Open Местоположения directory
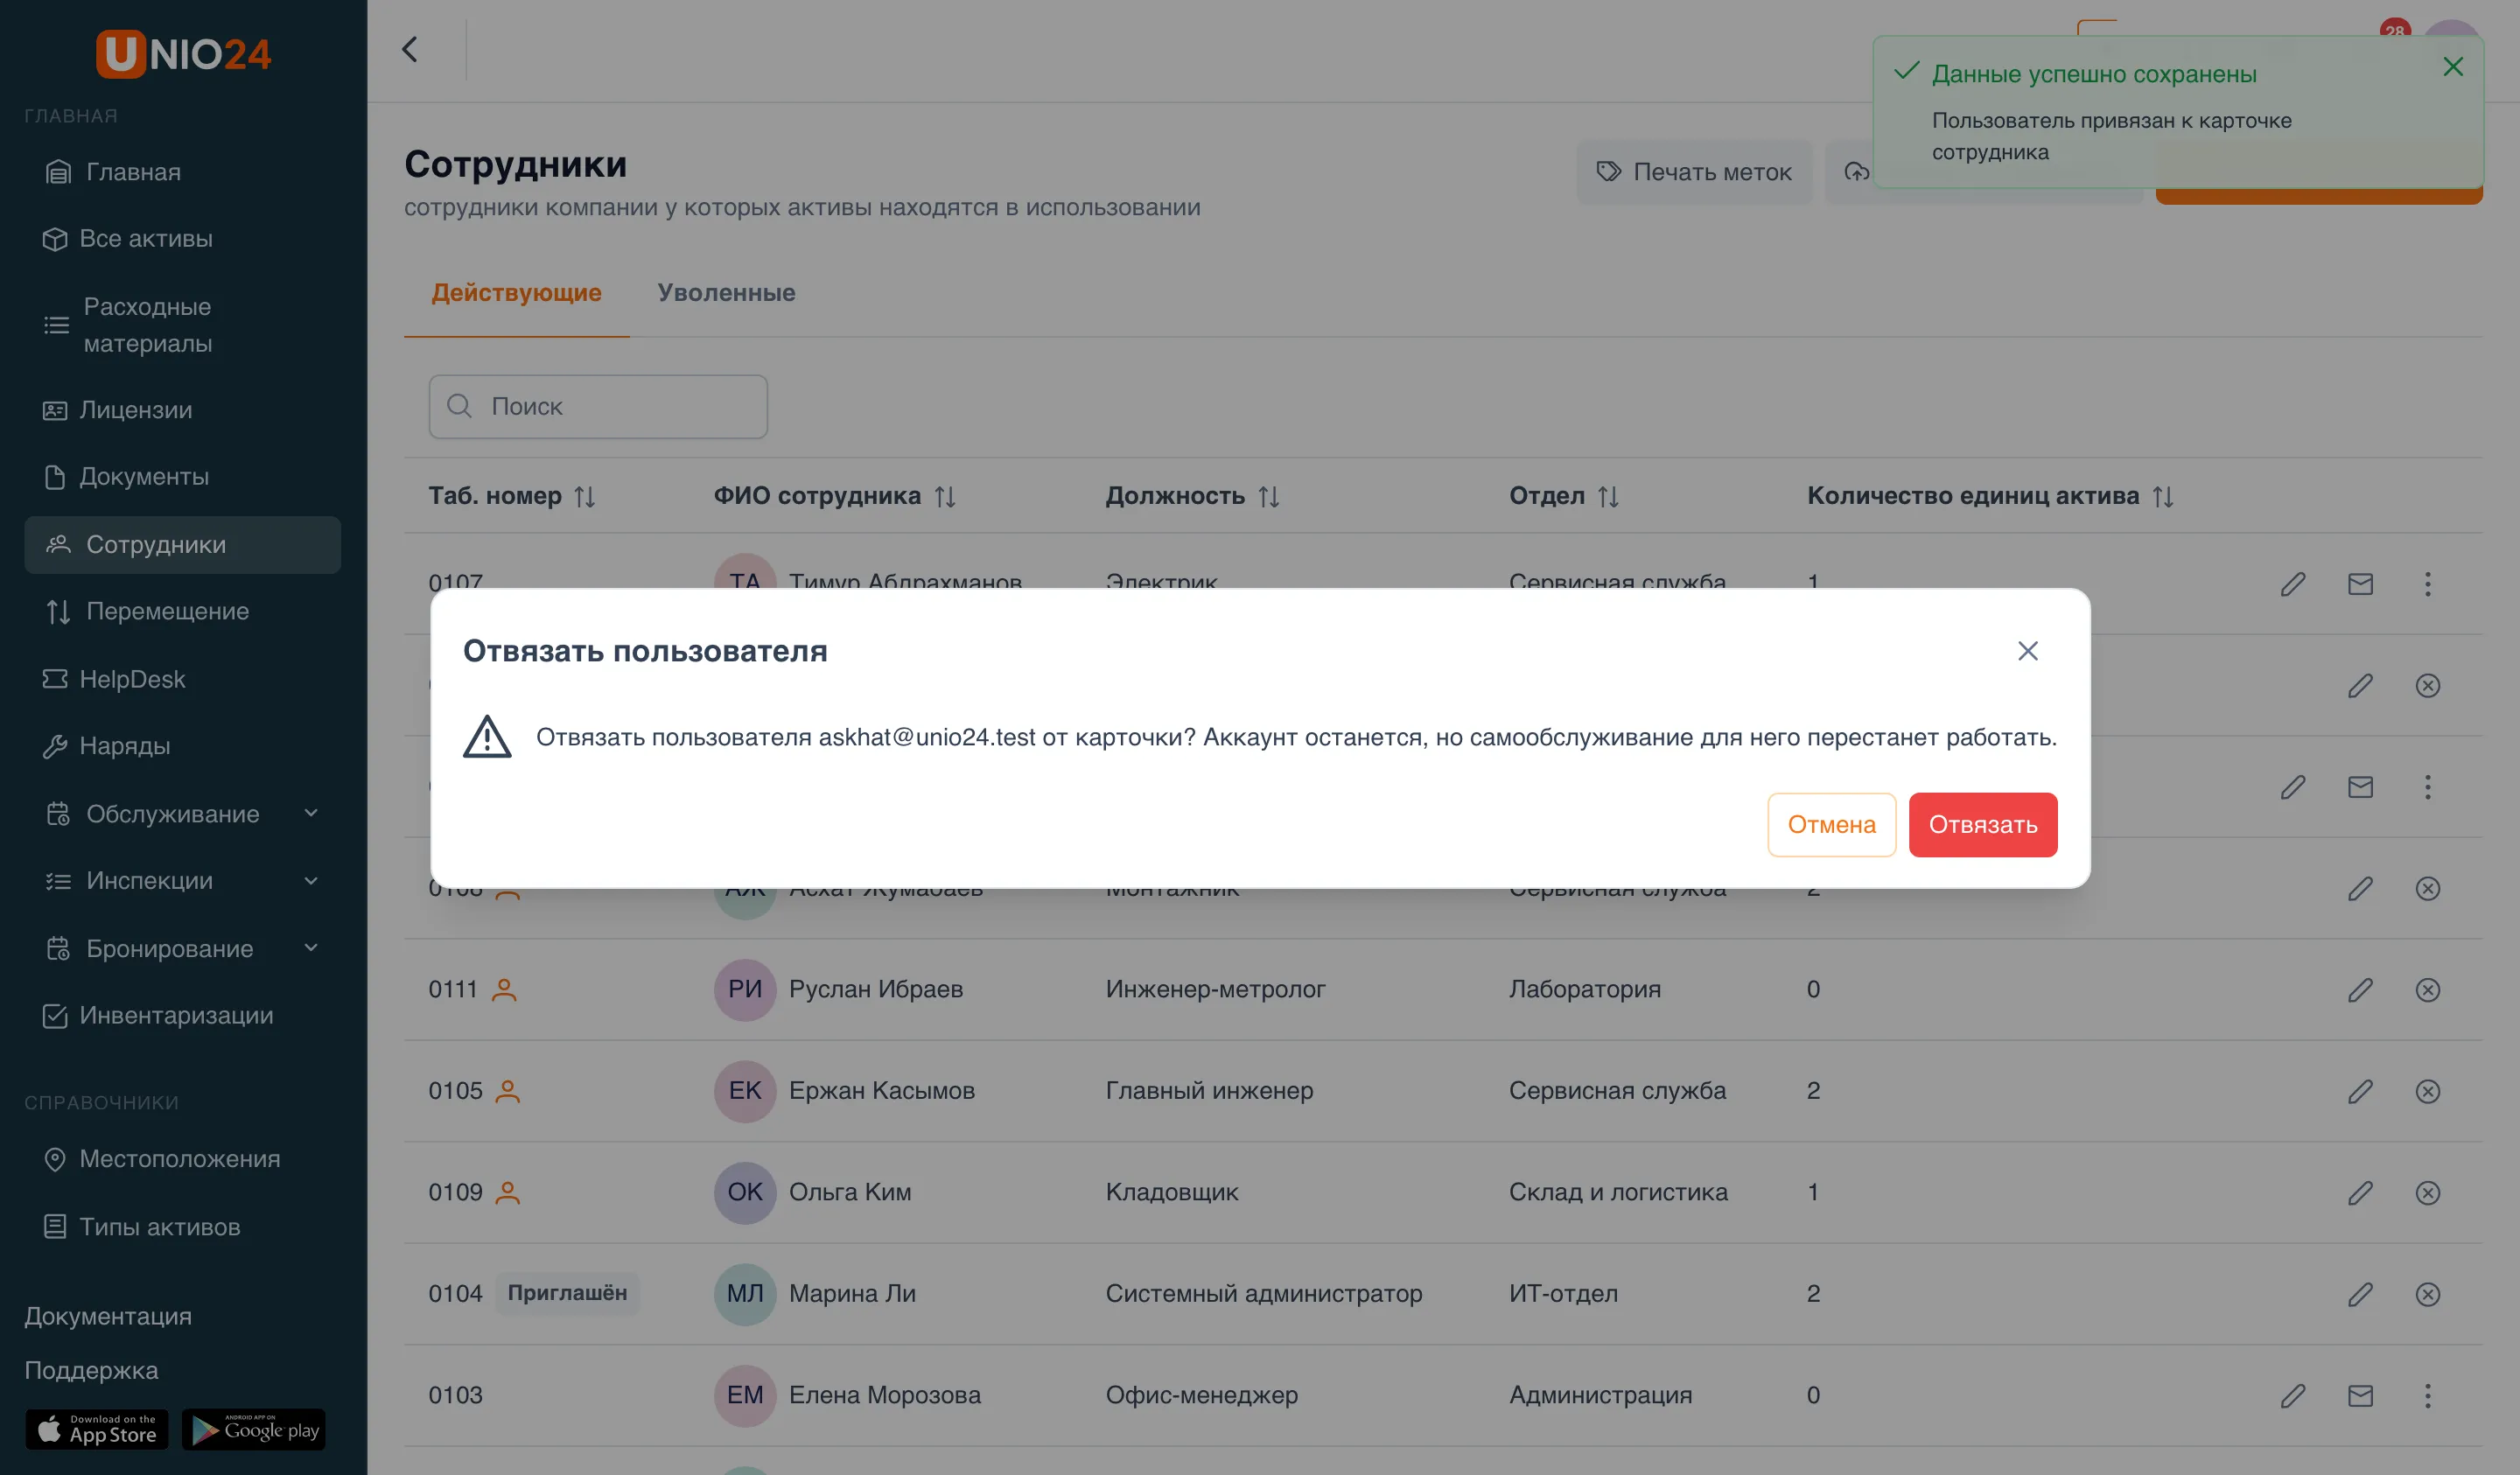The height and width of the screenshot is (1475, 2520). pyautogui.click(x=182, y=1159)
